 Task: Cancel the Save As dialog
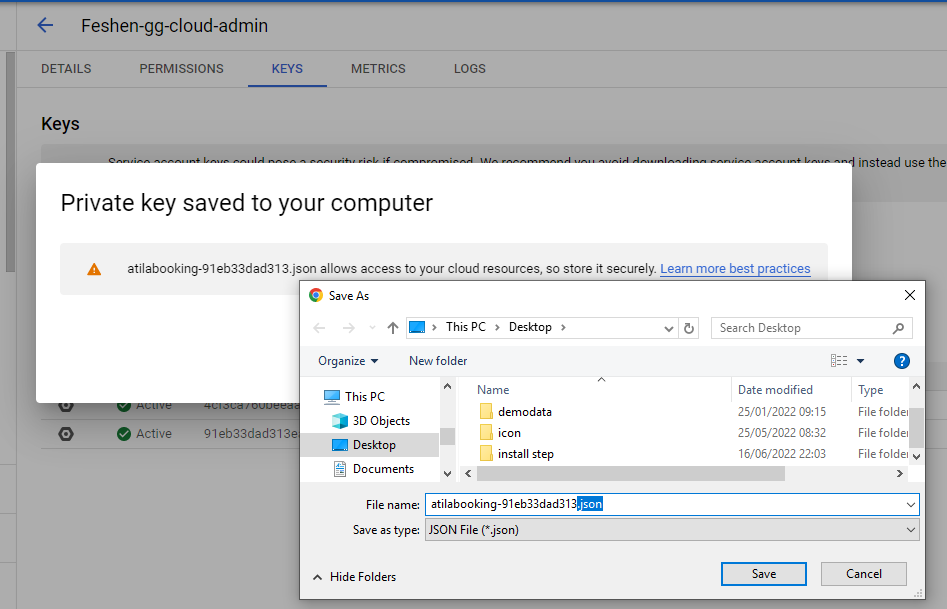click(x=863, y=574)
